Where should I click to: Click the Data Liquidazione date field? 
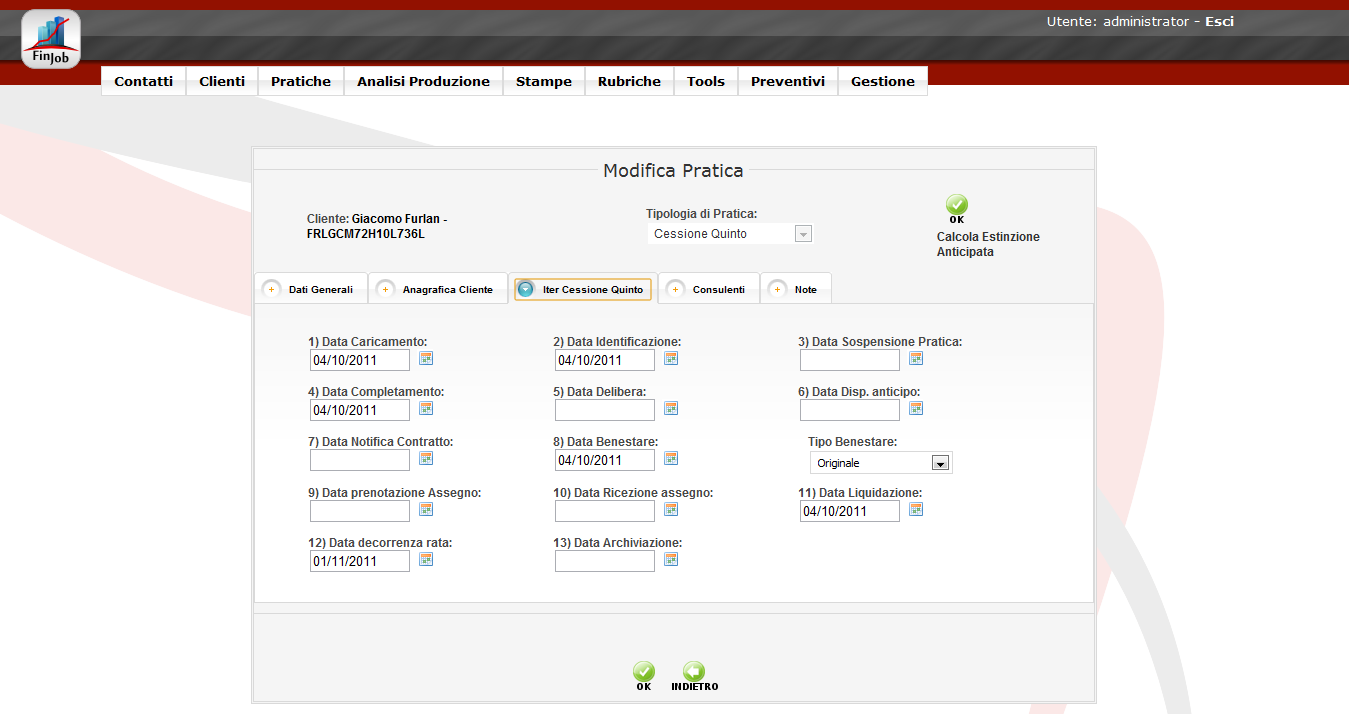point(850,511)
